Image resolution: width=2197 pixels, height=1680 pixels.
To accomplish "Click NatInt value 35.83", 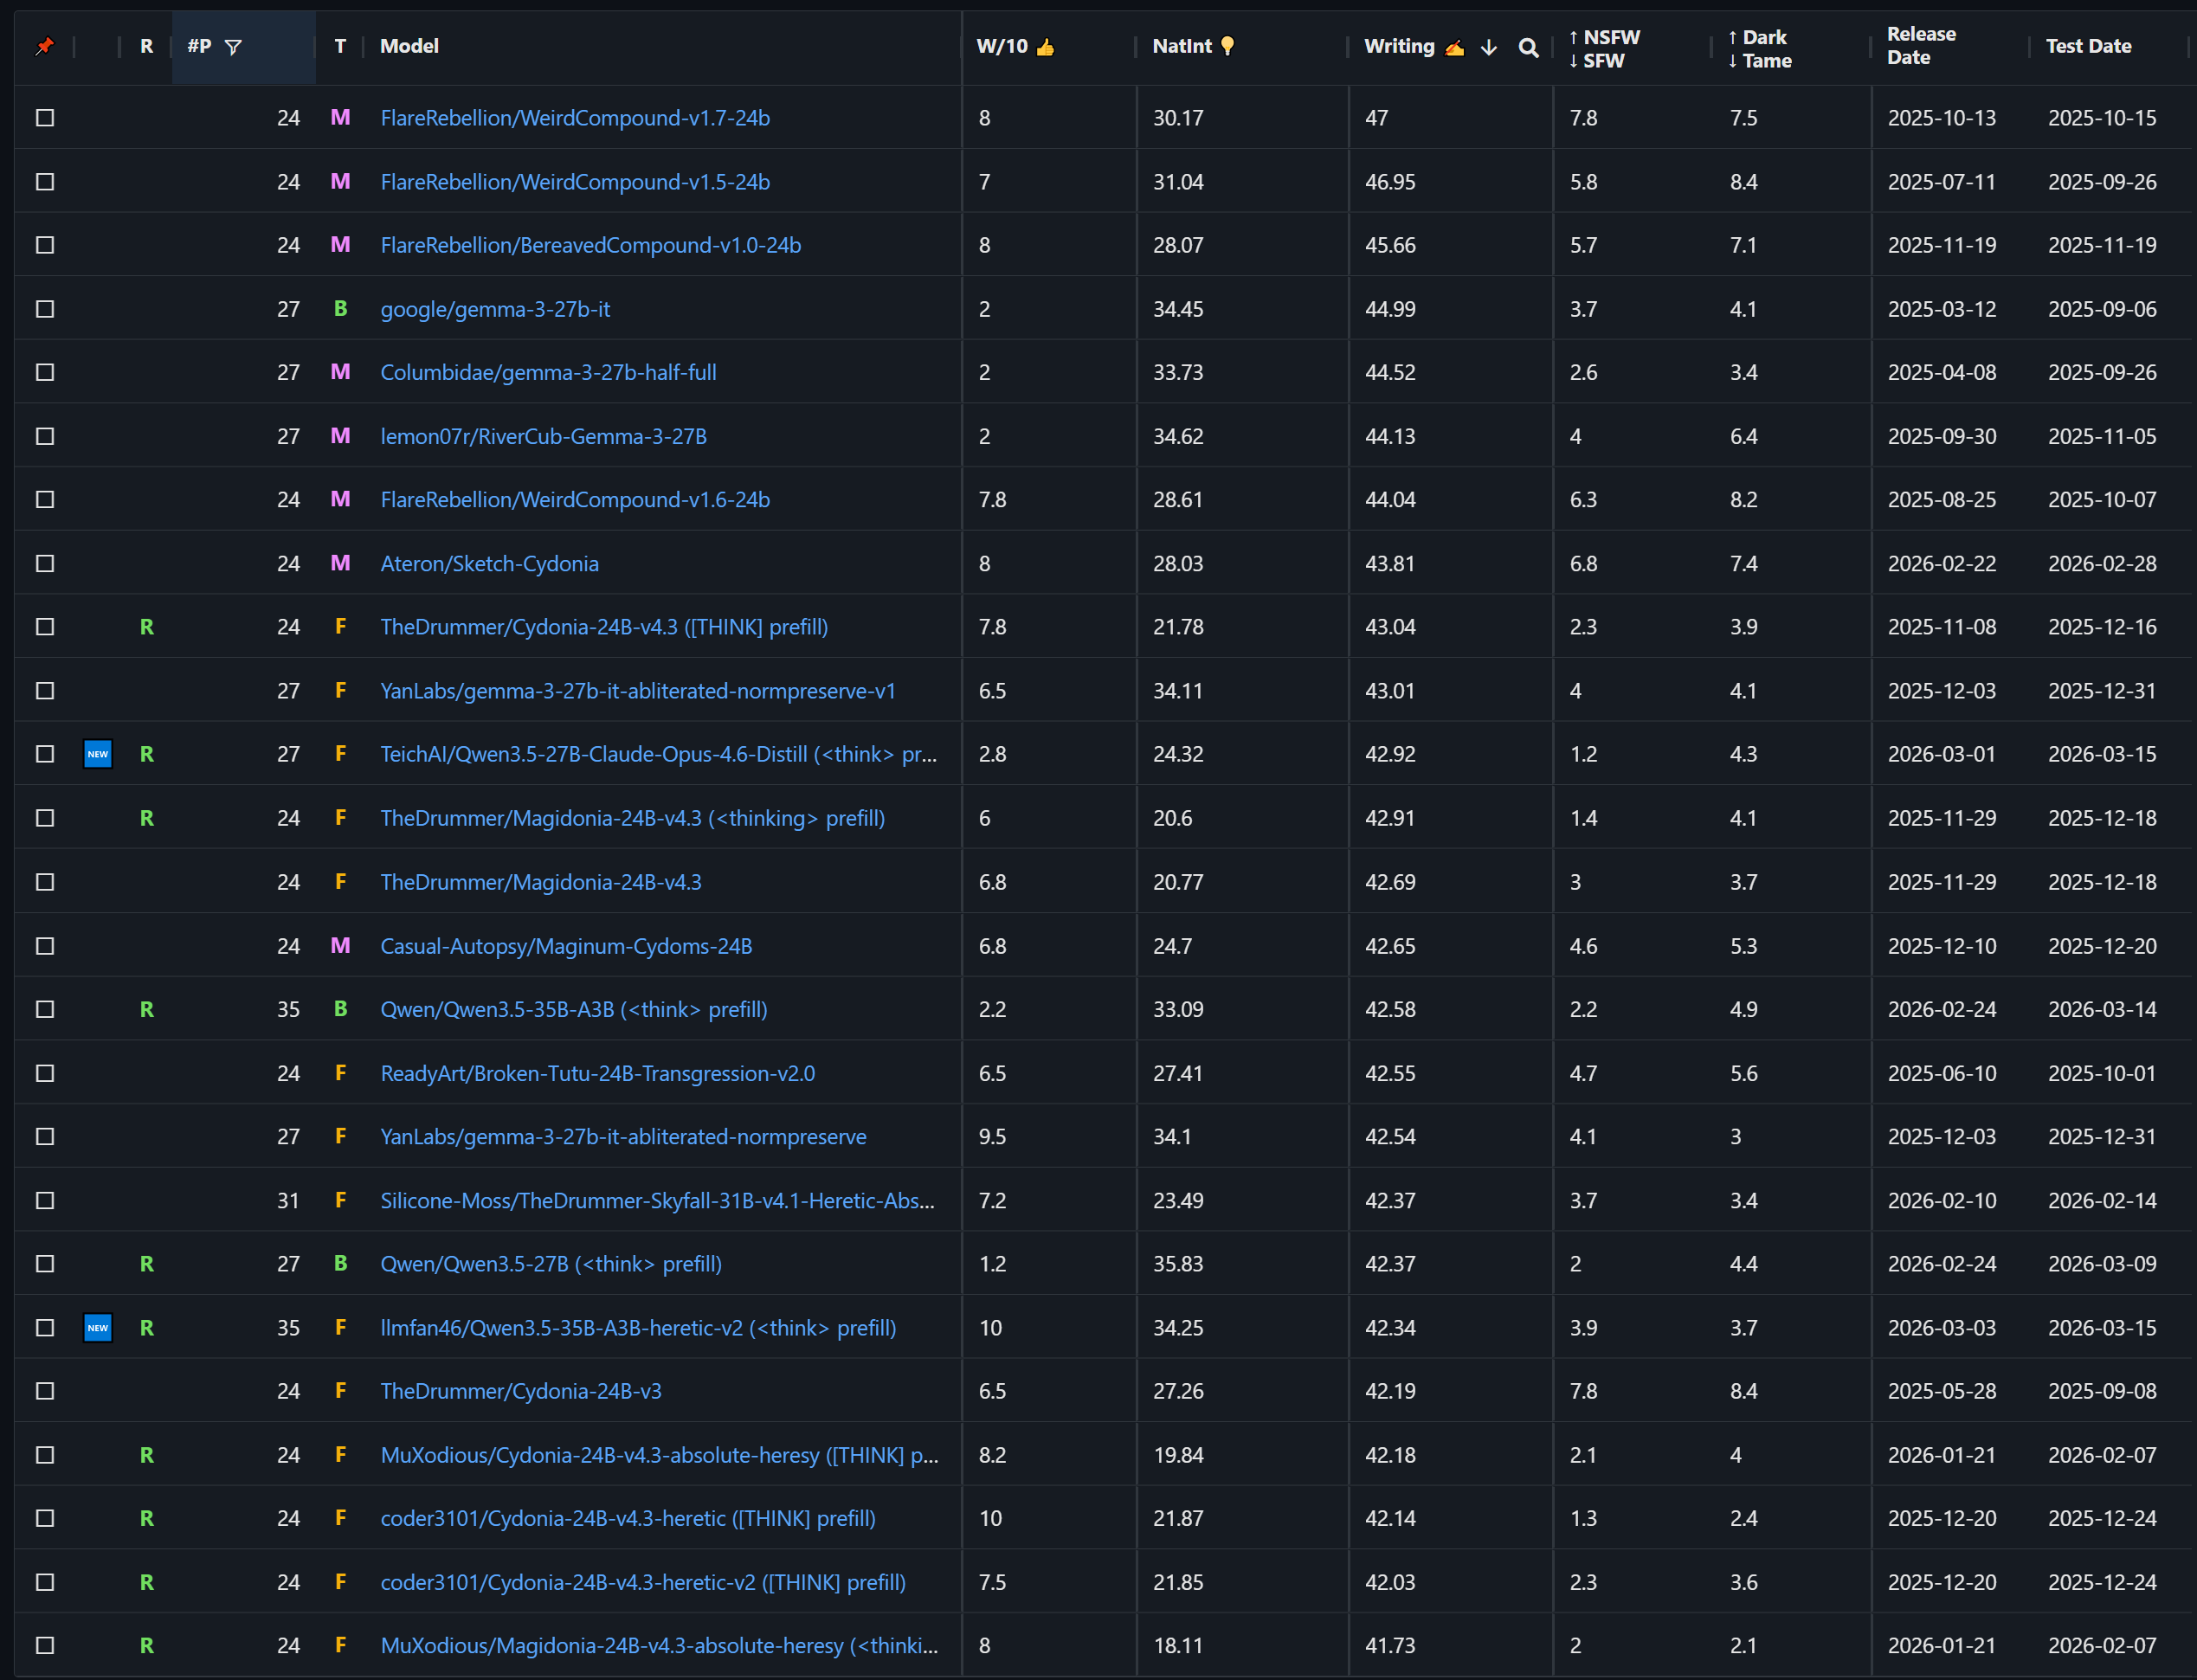I will point(1178,1264).
